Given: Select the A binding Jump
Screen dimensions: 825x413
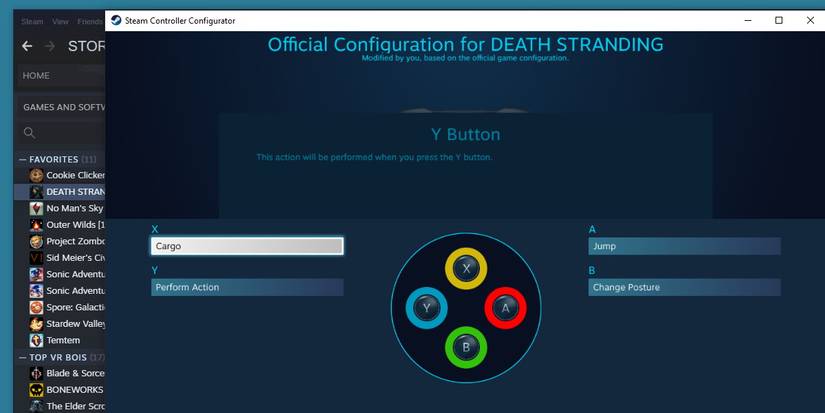Looking at the screenshot, I should [685, 246].
